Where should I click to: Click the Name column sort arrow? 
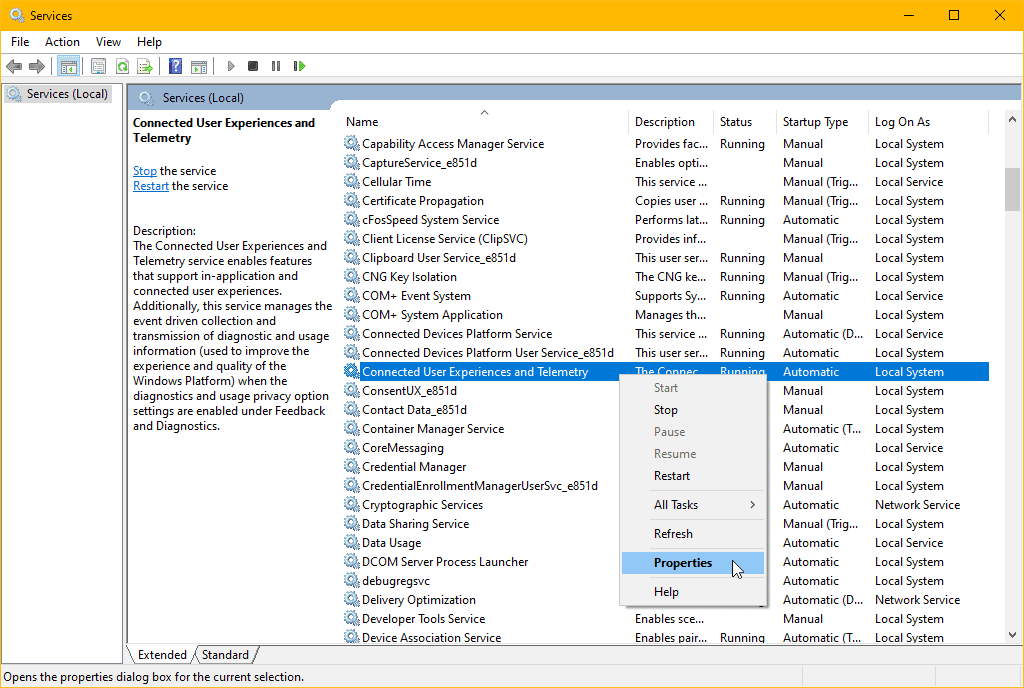[485, 112]
